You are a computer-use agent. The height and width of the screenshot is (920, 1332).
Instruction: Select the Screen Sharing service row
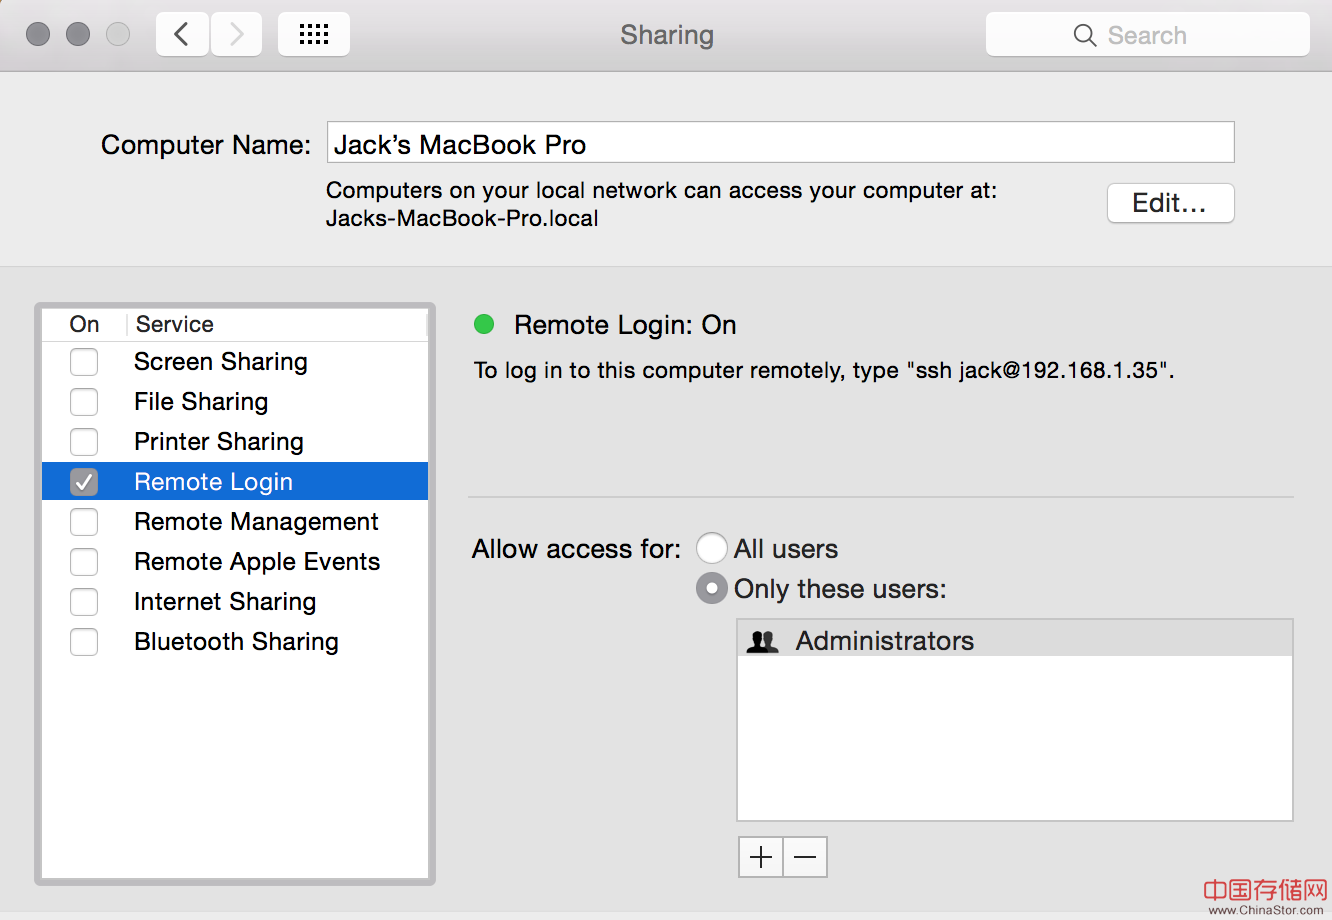click(235, 362)
